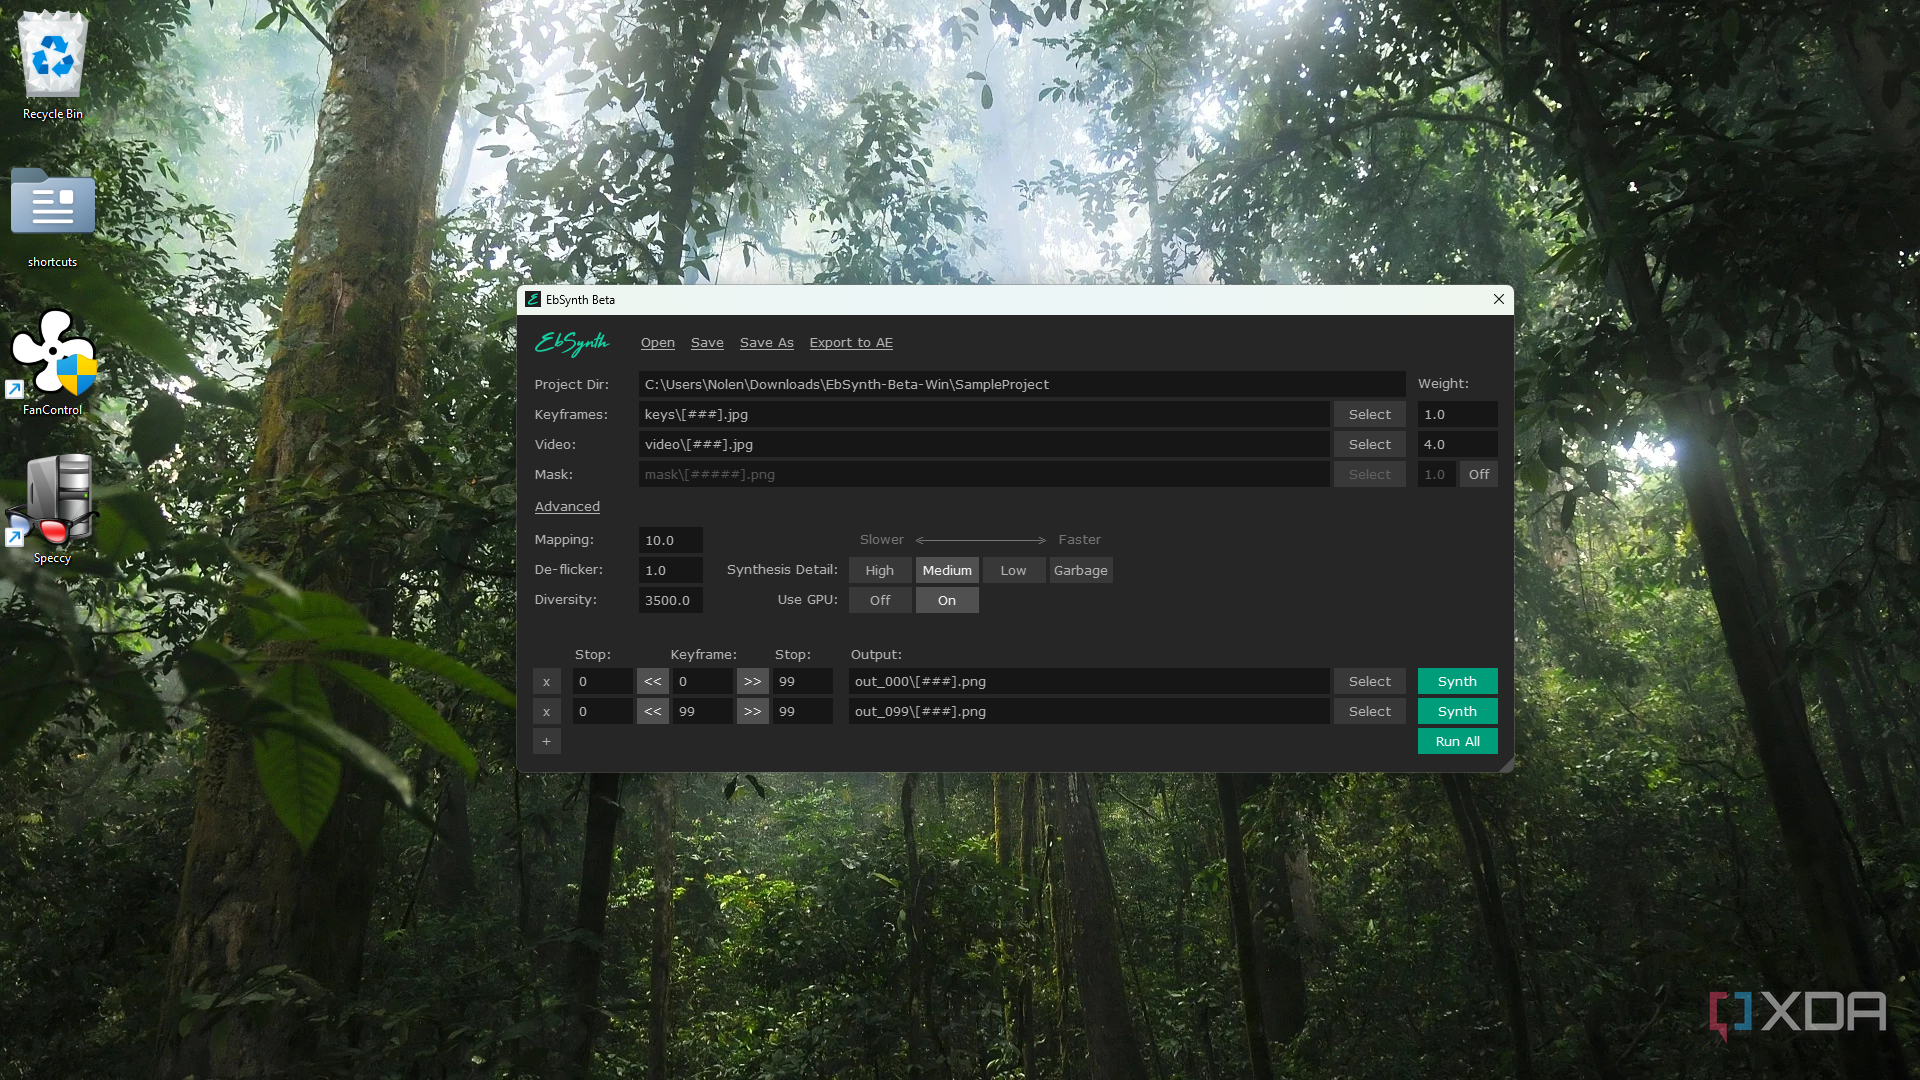
Task: Synth the out_000 output row
Action: pyautogui.click(x=1458, y=682)
